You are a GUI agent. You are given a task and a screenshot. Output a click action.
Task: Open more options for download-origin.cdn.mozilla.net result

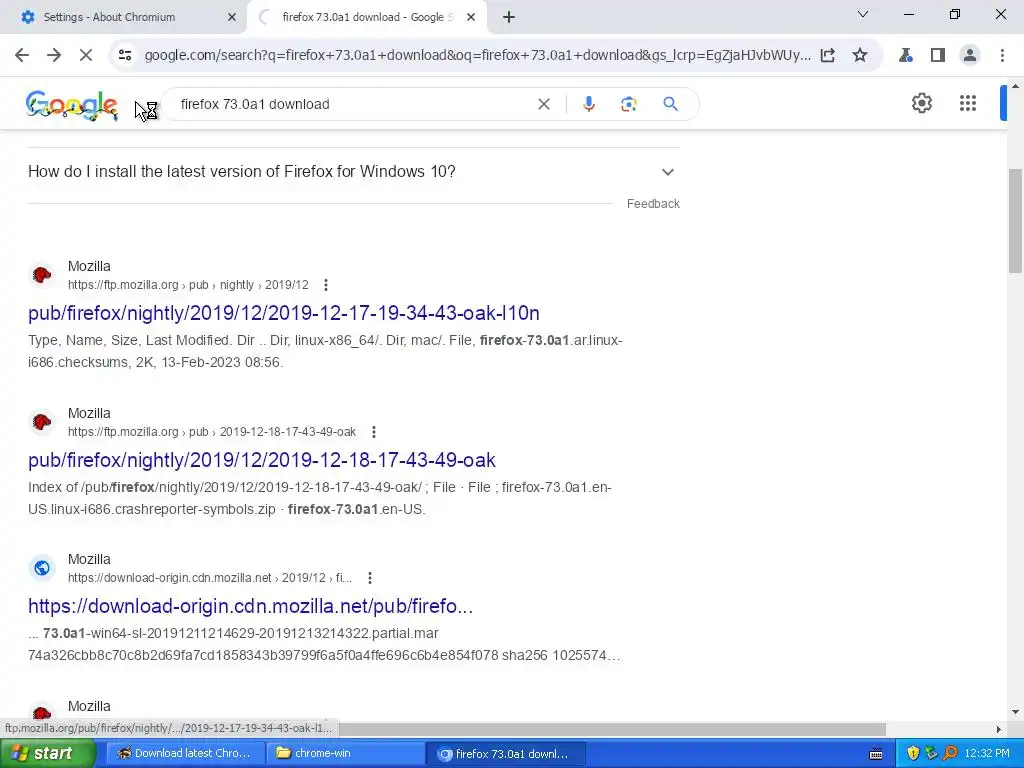[x=370, y=578]
